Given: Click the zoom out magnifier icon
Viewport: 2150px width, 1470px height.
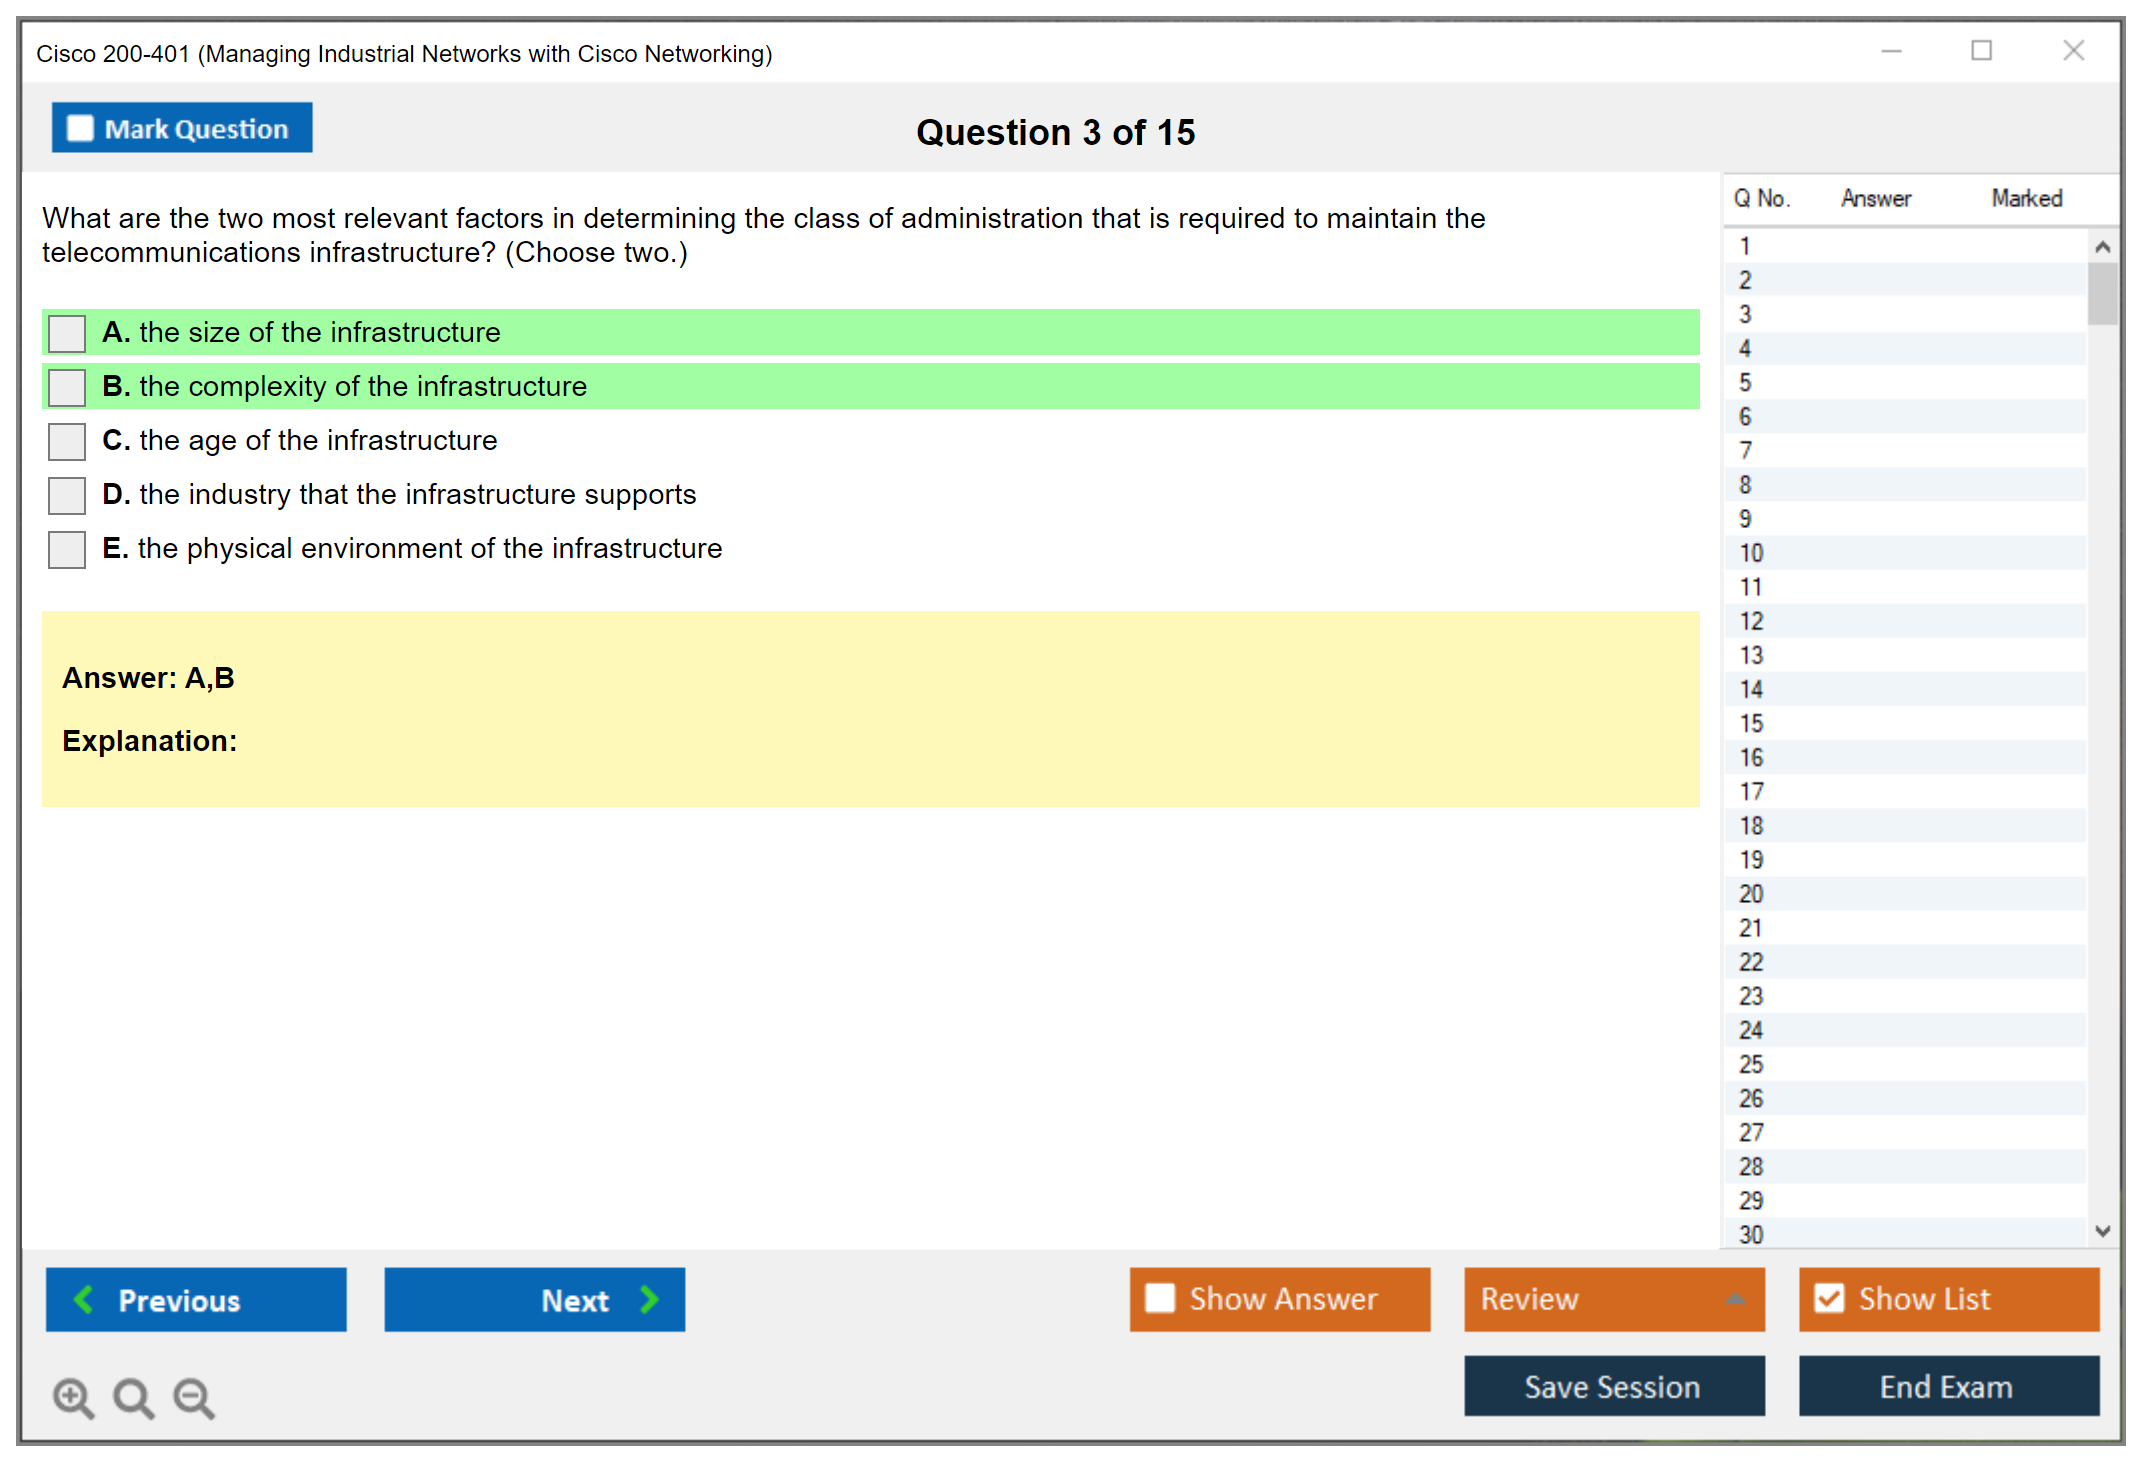Looking at the screenshot, I should click(193, 1397).
